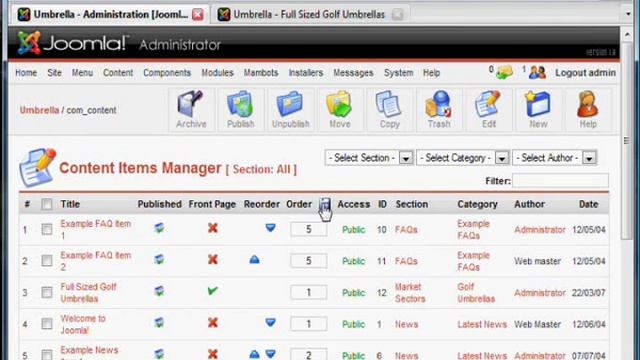Image resolution: width=640 pixels, height=360 pixels.
Task: Open the Modules menu
Action: 218,73
